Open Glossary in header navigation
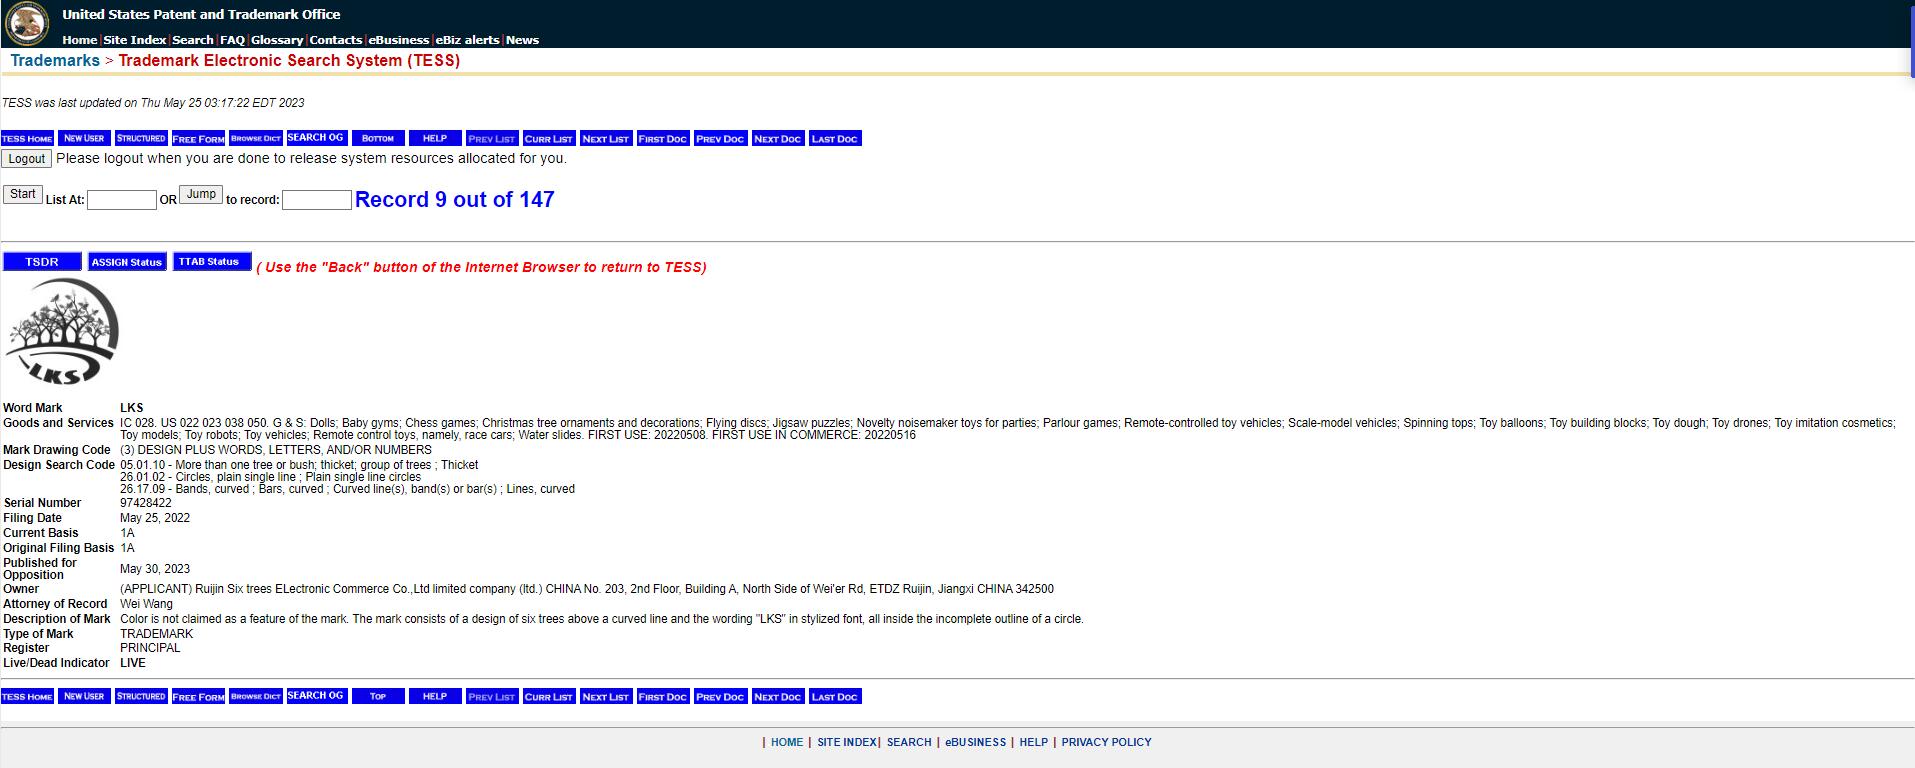 click(x=277, y=40)
